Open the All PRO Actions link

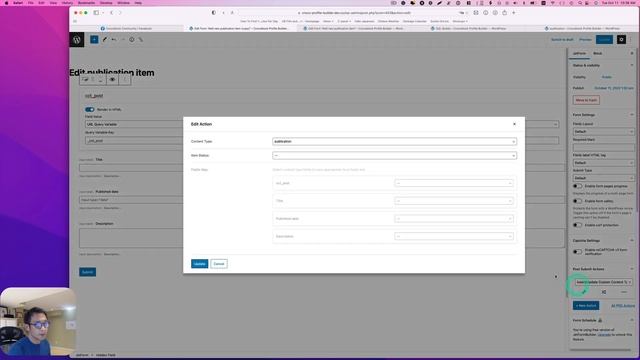coord(623,306)
